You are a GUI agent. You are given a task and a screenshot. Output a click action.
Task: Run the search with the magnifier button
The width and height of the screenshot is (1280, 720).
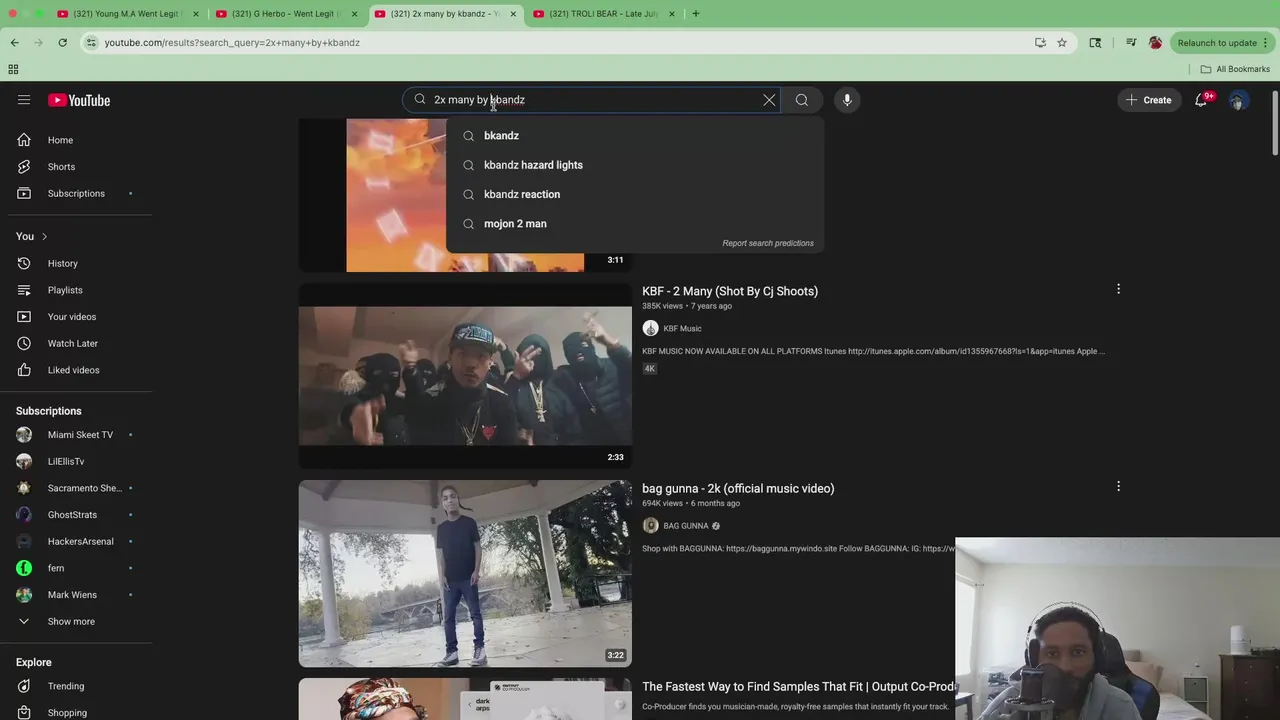coord(802,100)
